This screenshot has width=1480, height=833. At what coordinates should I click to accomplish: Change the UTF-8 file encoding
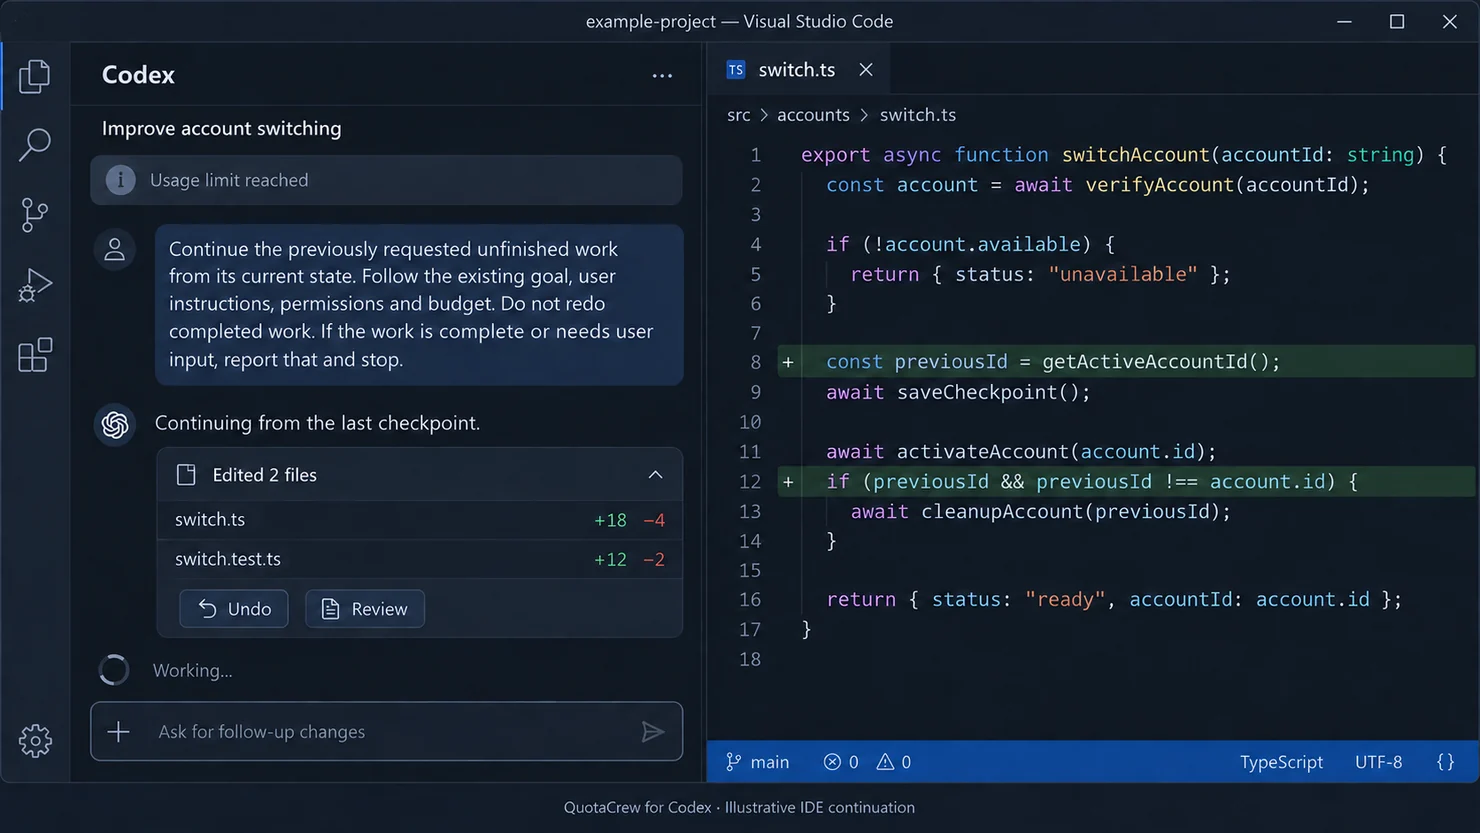(1378, 762)
